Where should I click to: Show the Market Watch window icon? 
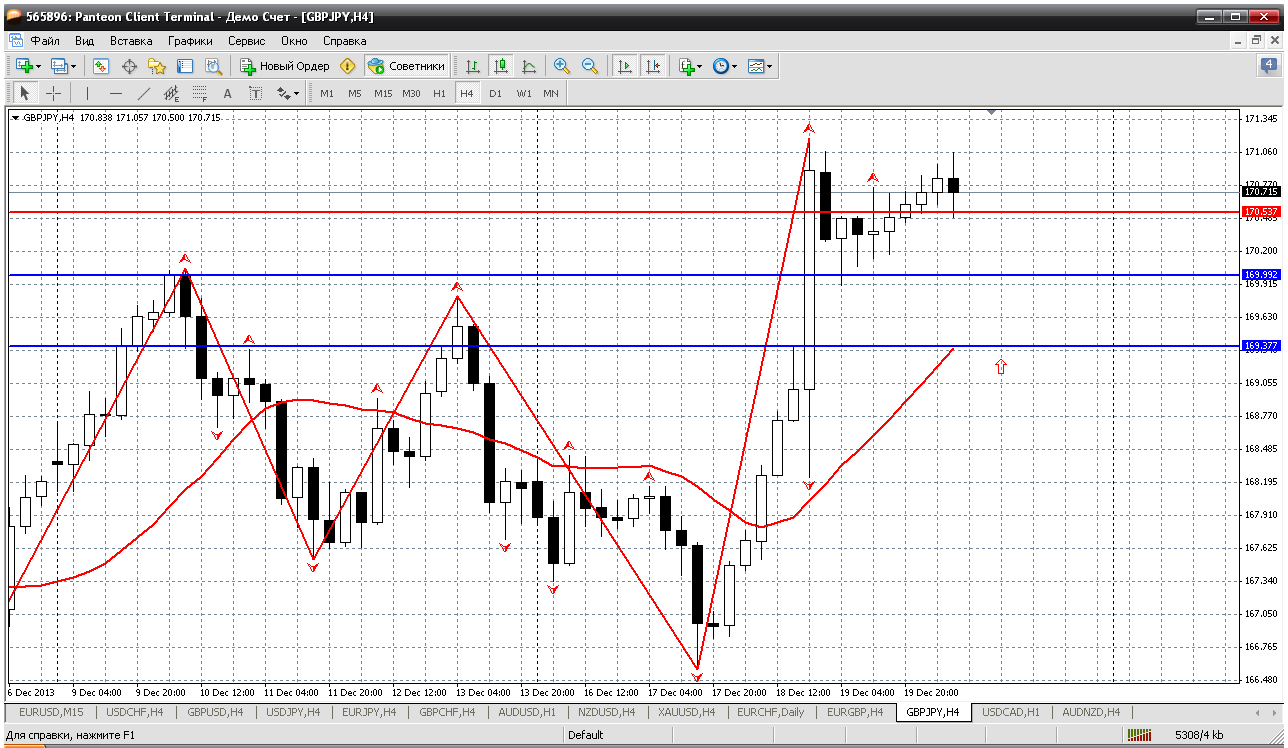[101, 66]
